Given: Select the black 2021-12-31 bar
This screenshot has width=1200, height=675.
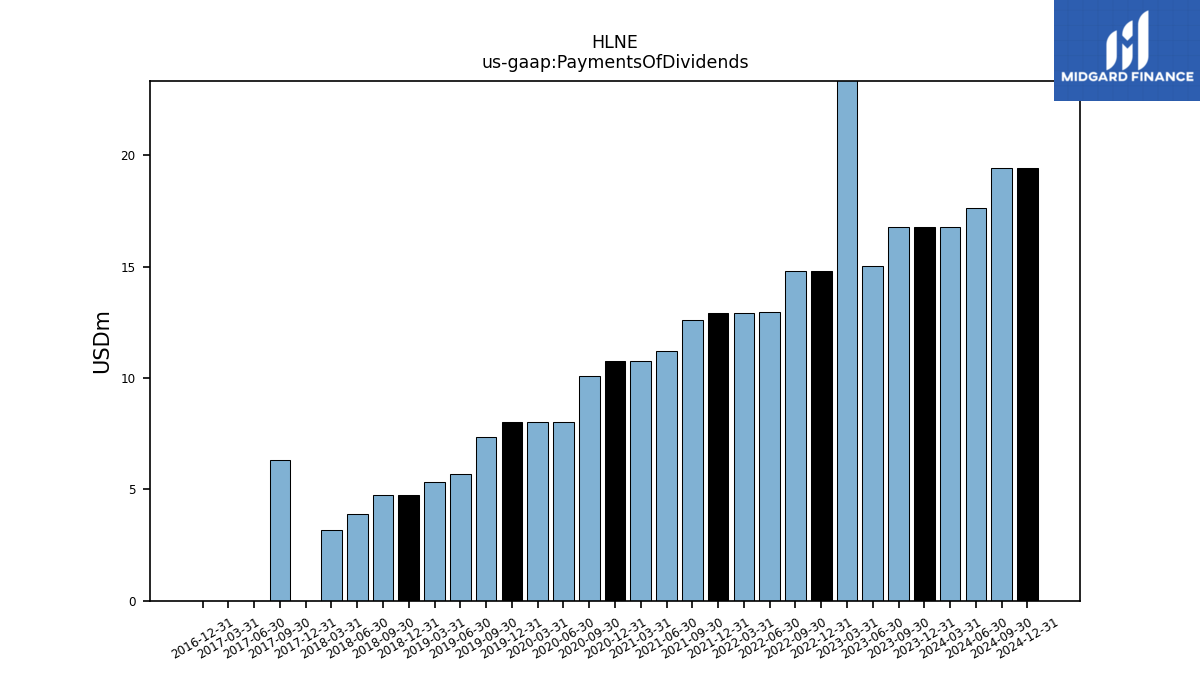Looking at the screenshot, I should pyautogui.click(x=718, y=457).
